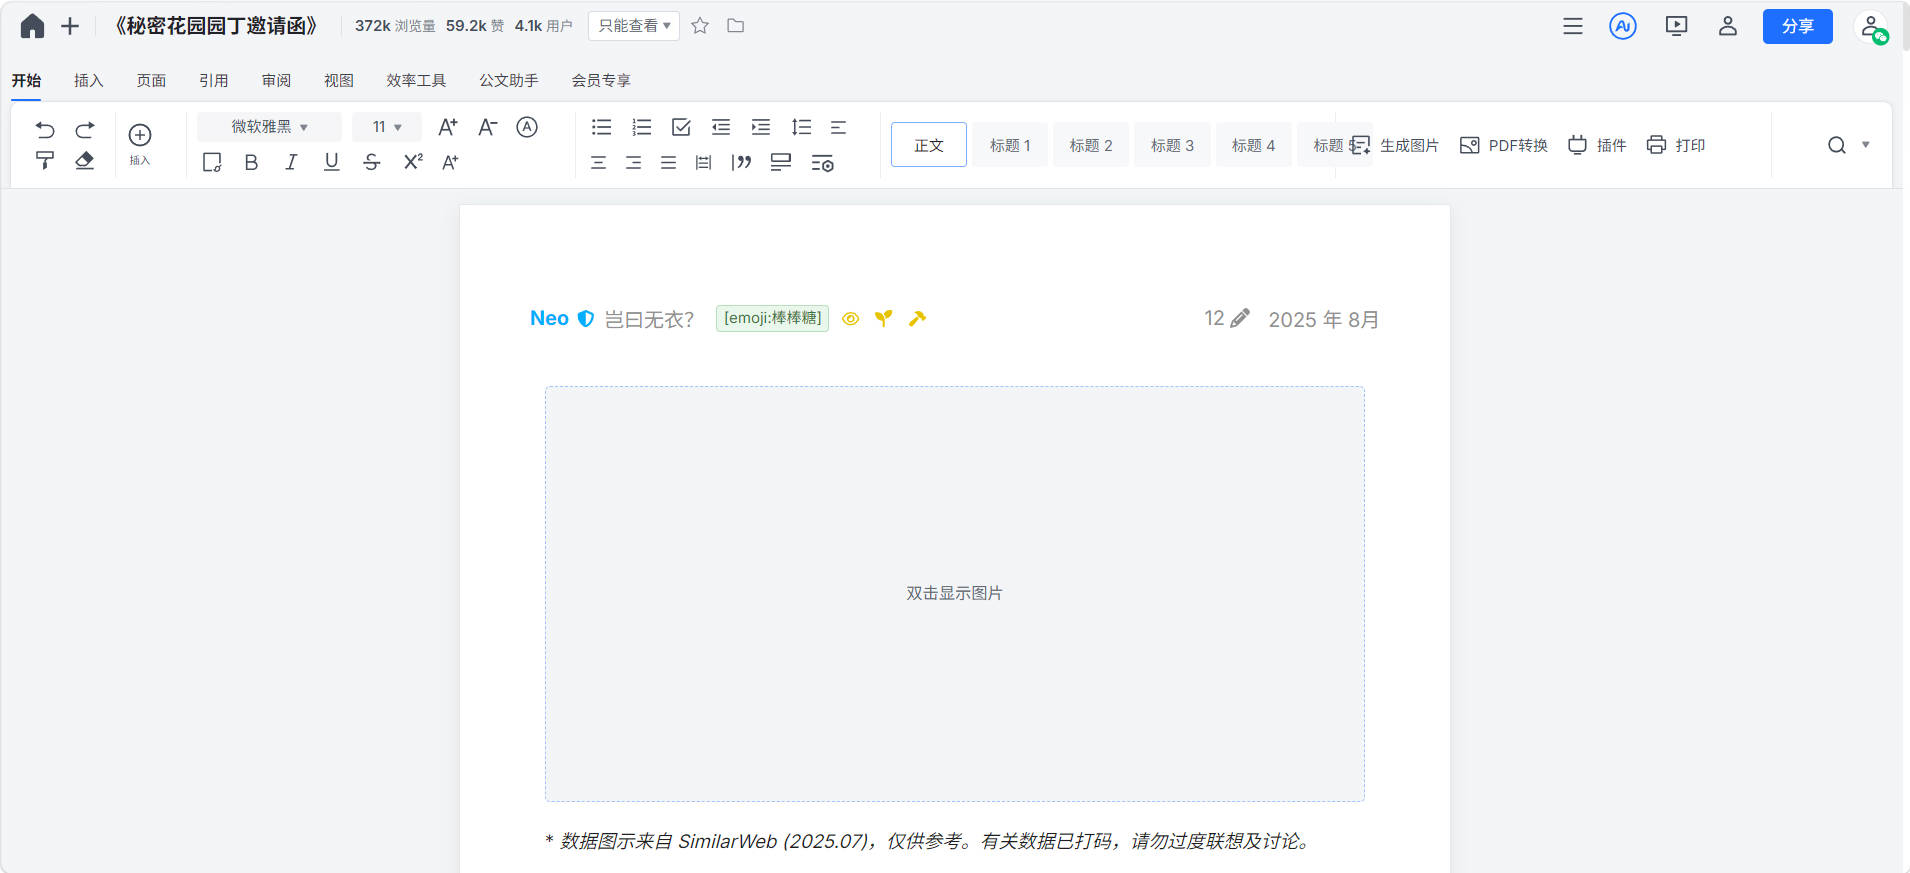Open the user avatar account menu
Screen dimensions: 1910x873
pyautogui.click(x=1871, y=27)
